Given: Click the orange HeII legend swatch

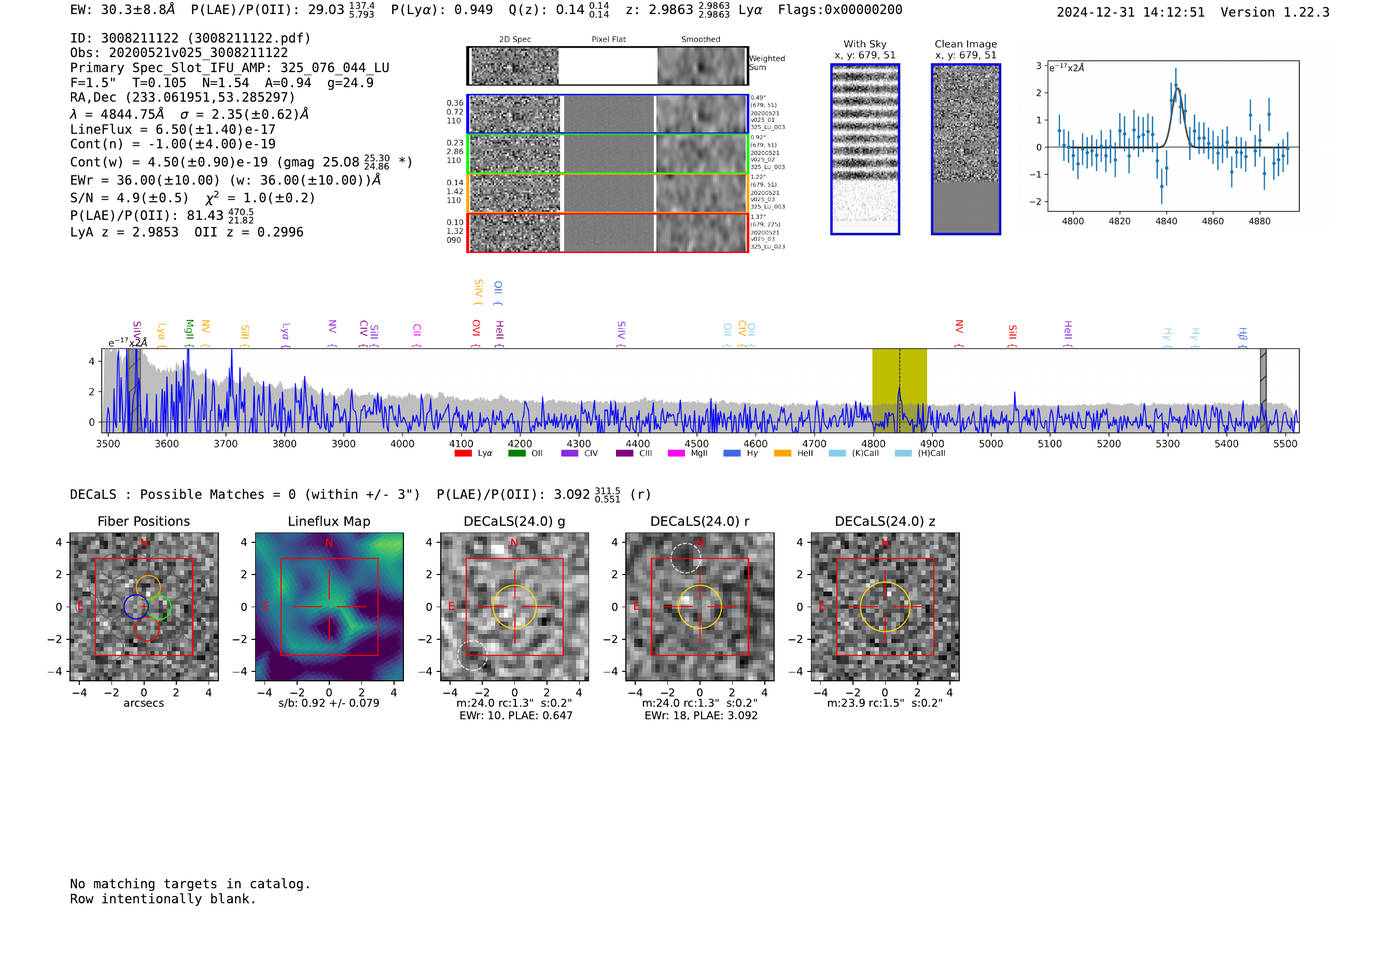Looking at the screenshot, I should [x=782, y=453].
